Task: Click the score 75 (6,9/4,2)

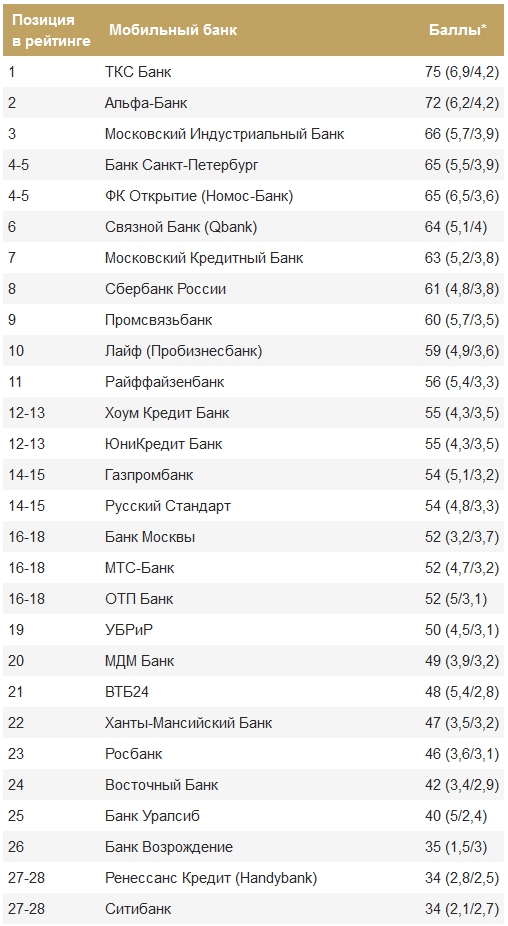Action: tap(462, 72)
